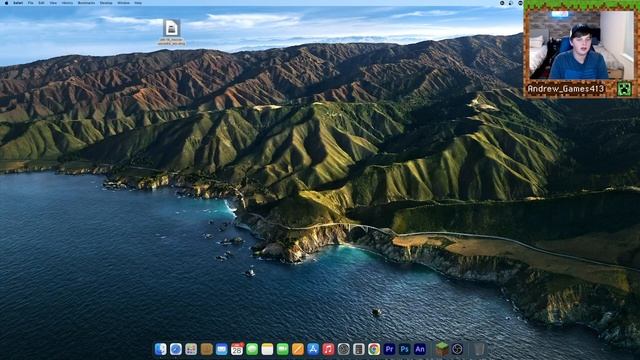The height and width of the screenshot is (360, 640).
Task: Select the file icon on desktop
Action: pyautogui.click(x=171, y=29)
